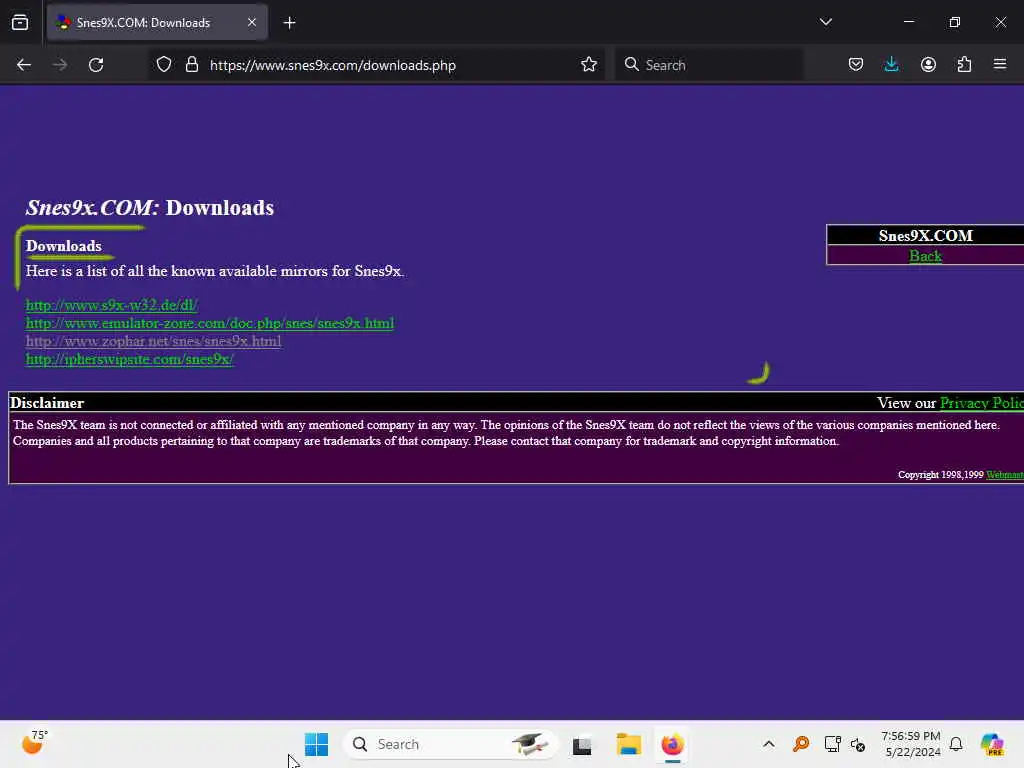Viewport: 1024px width, 768px height.
Task: Open the network display tray icon
Action: (x=832, y=744)
